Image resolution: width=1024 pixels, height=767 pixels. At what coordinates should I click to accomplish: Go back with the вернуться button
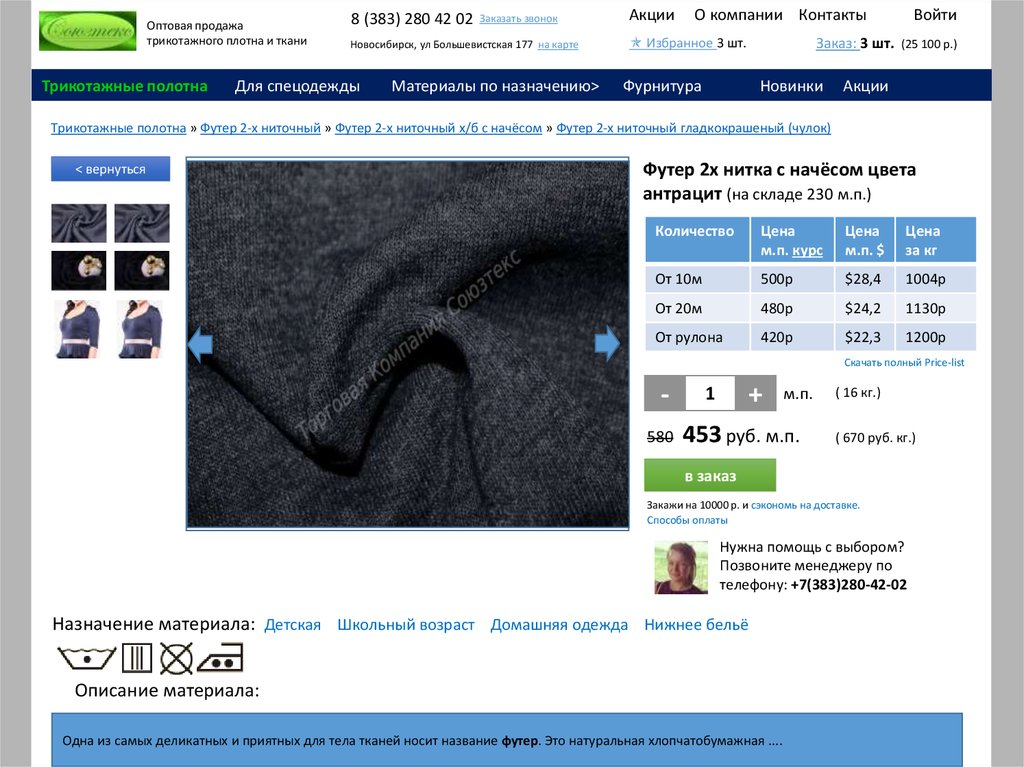[x=110, y=169]
